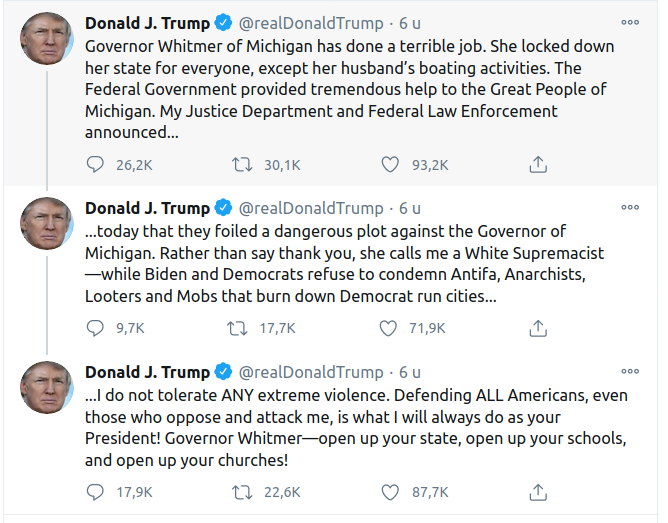Click the profile avatar on first tweet
The image size is (668, 523).
tap(46, 38)
